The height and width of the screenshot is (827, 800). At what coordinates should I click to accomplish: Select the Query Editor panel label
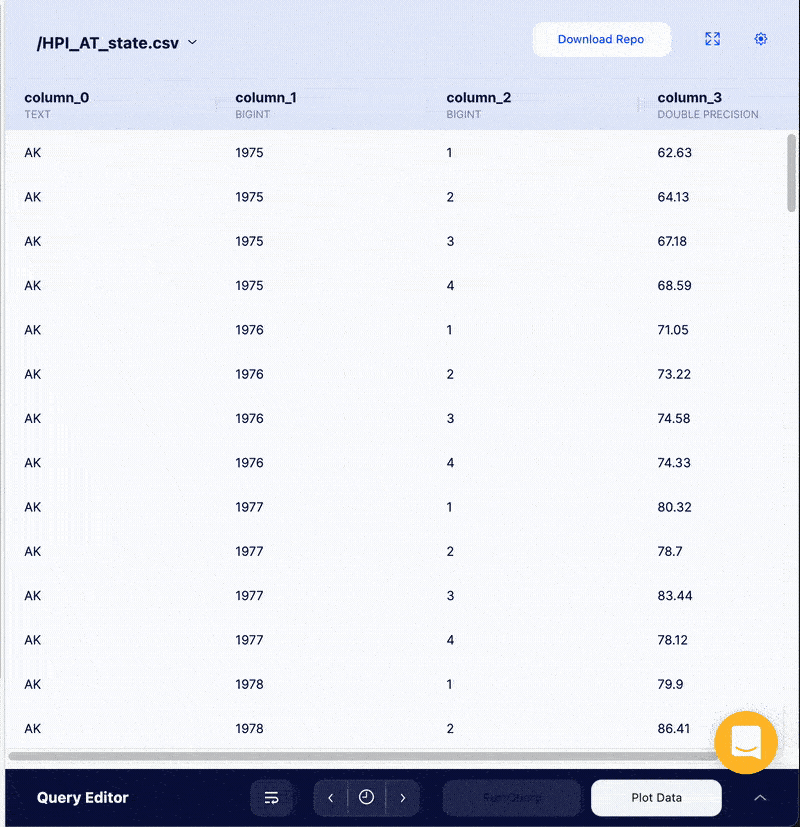82,797
